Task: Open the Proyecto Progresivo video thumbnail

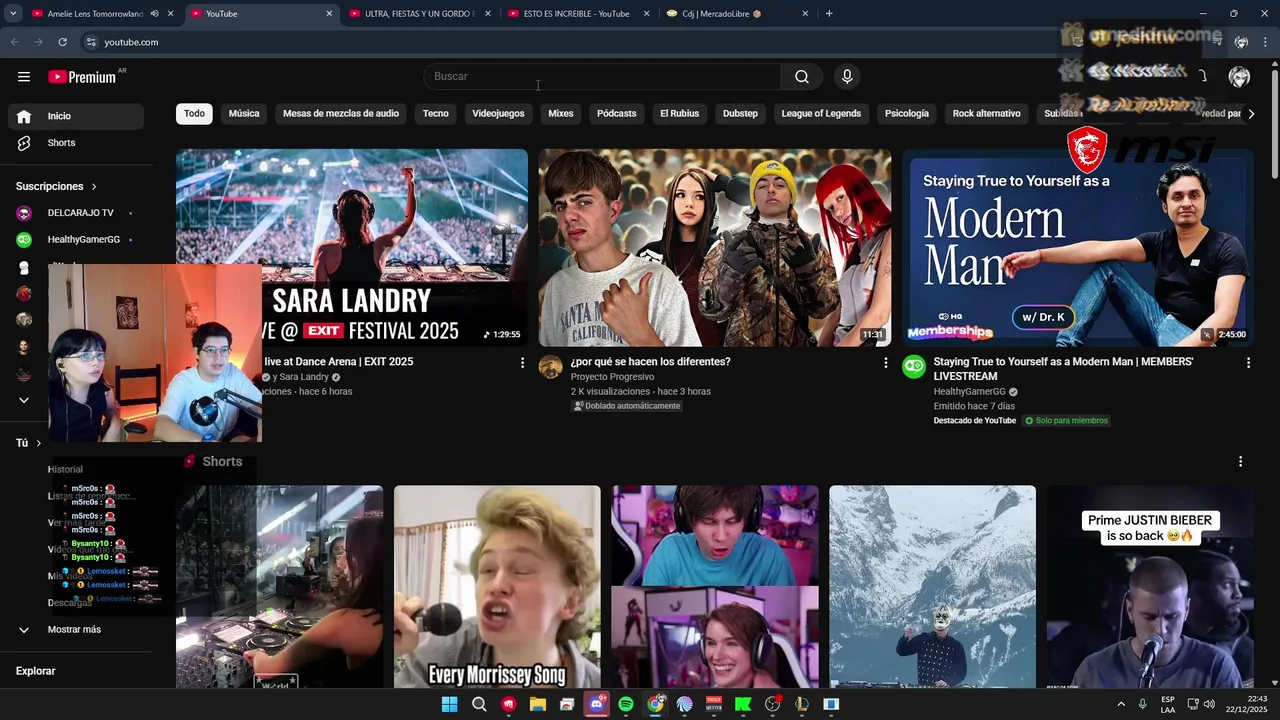Action: 715,248
